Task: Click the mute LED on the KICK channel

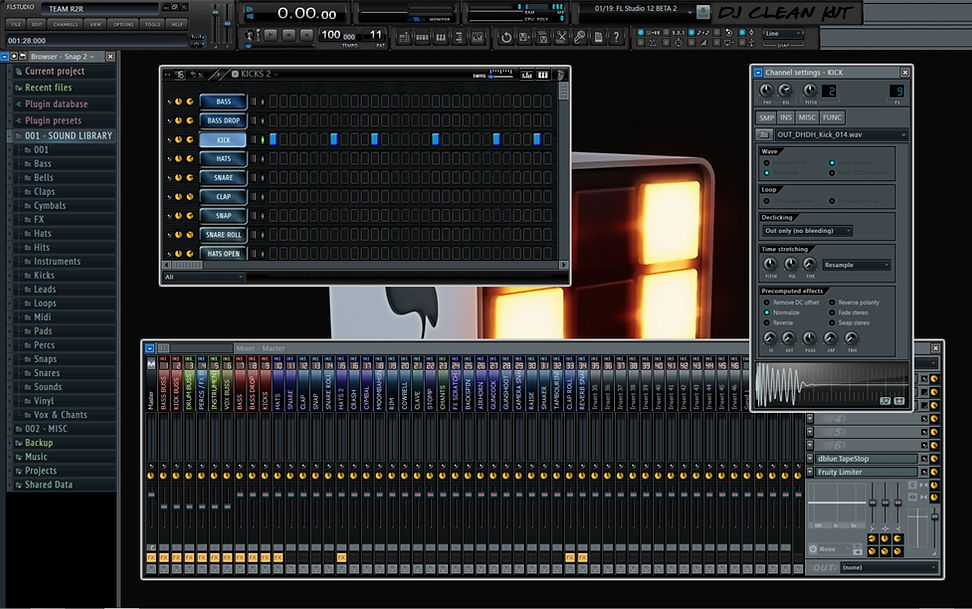Action: coord(167,140)
